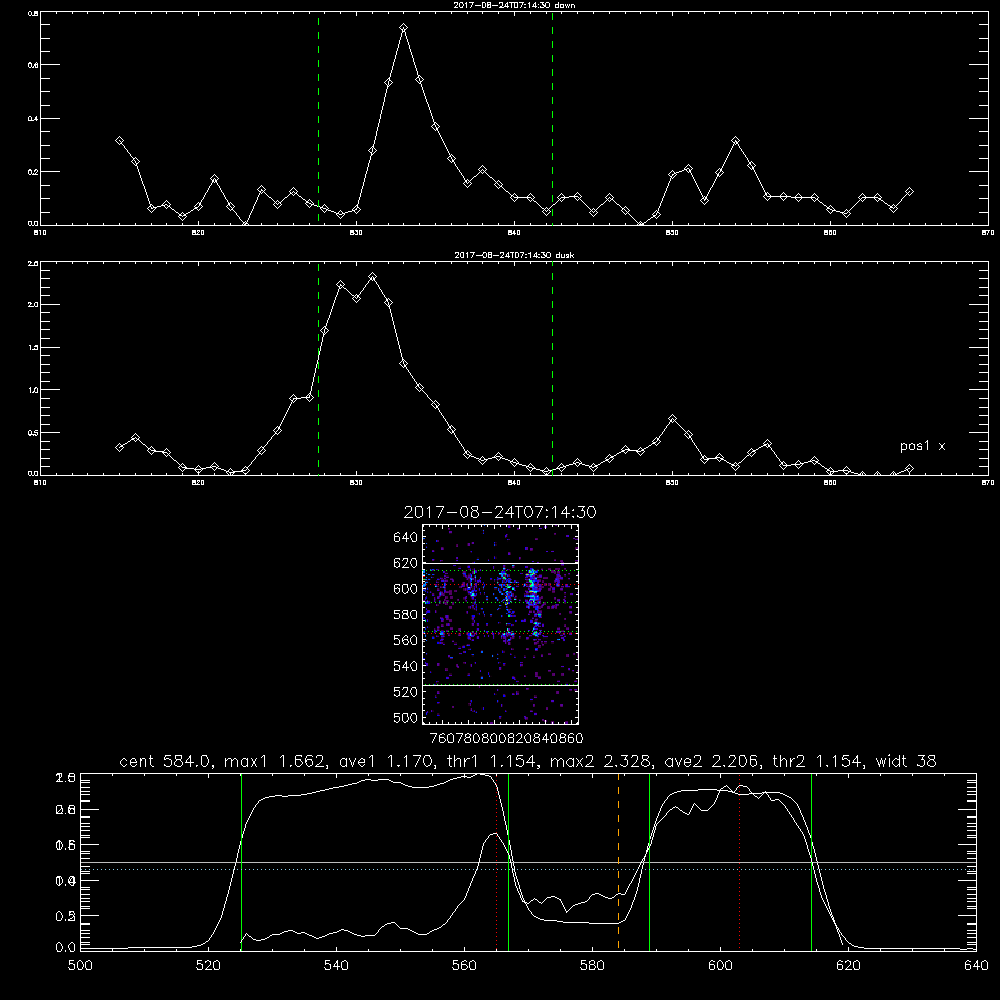Click the 'widt 38' value
Image resolution: width=1000 pixels, height=1000 pixels.
906,761
